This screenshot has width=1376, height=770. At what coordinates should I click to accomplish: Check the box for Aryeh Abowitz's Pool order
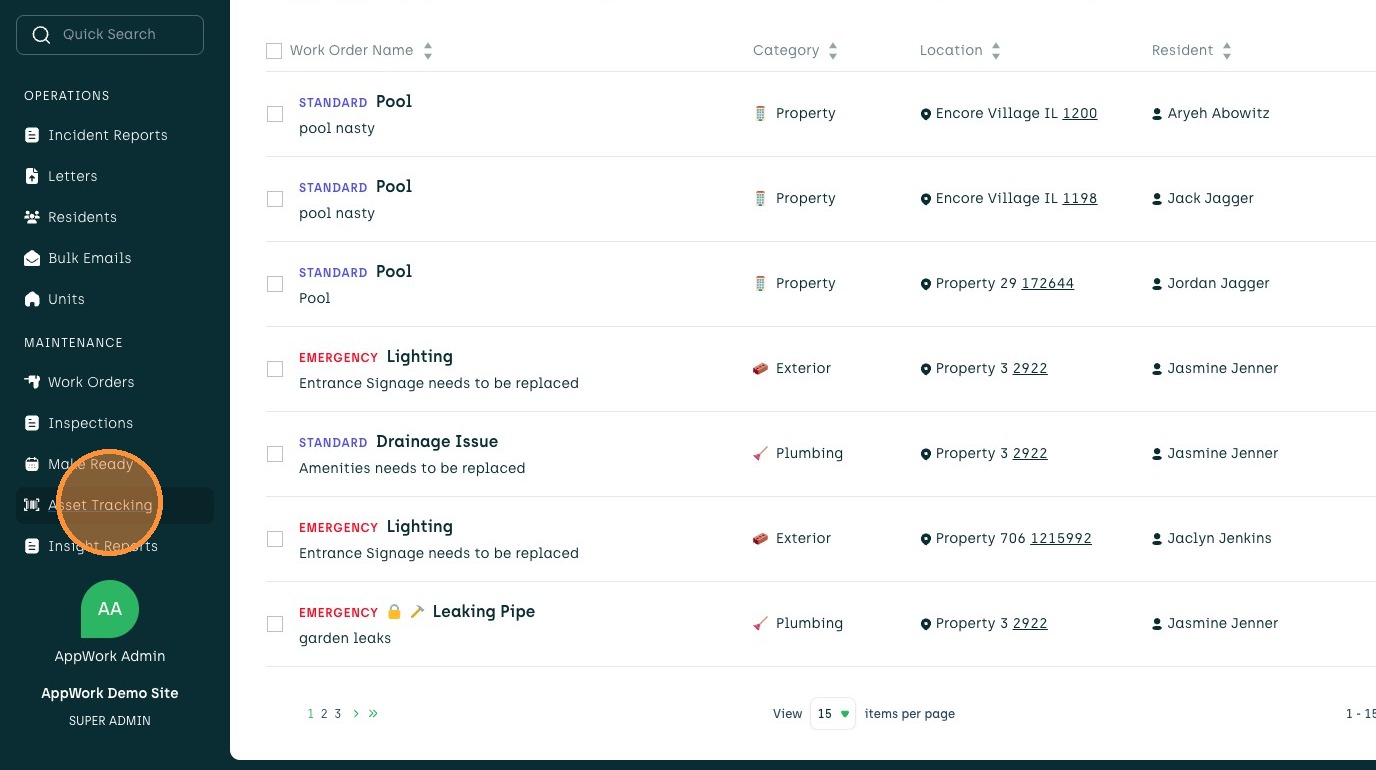275,114
